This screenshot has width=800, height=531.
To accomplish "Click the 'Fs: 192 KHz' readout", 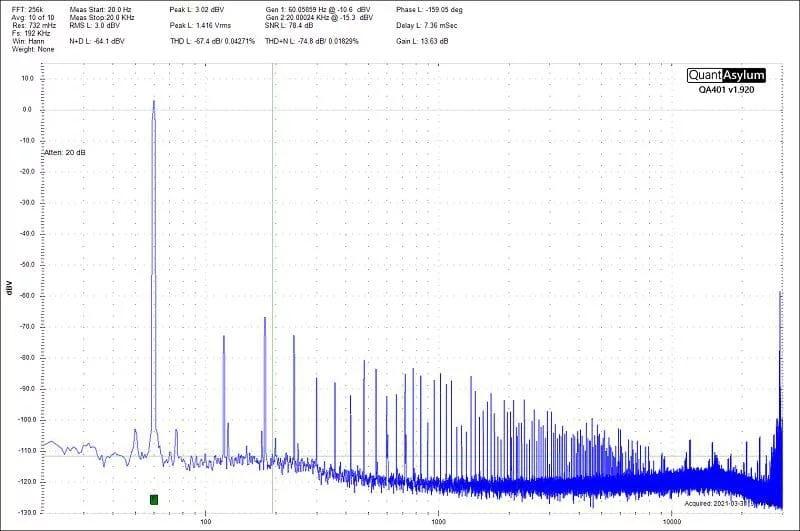I will 31,33.
